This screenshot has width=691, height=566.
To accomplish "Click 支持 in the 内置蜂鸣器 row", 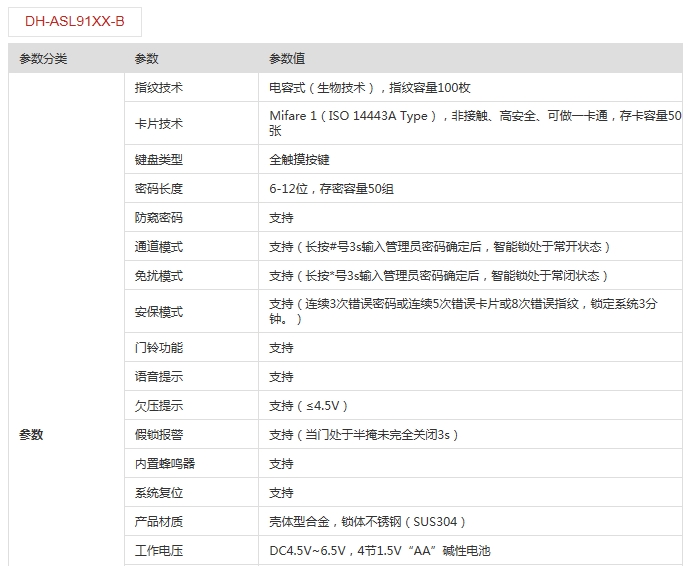I will click(281, 463).
